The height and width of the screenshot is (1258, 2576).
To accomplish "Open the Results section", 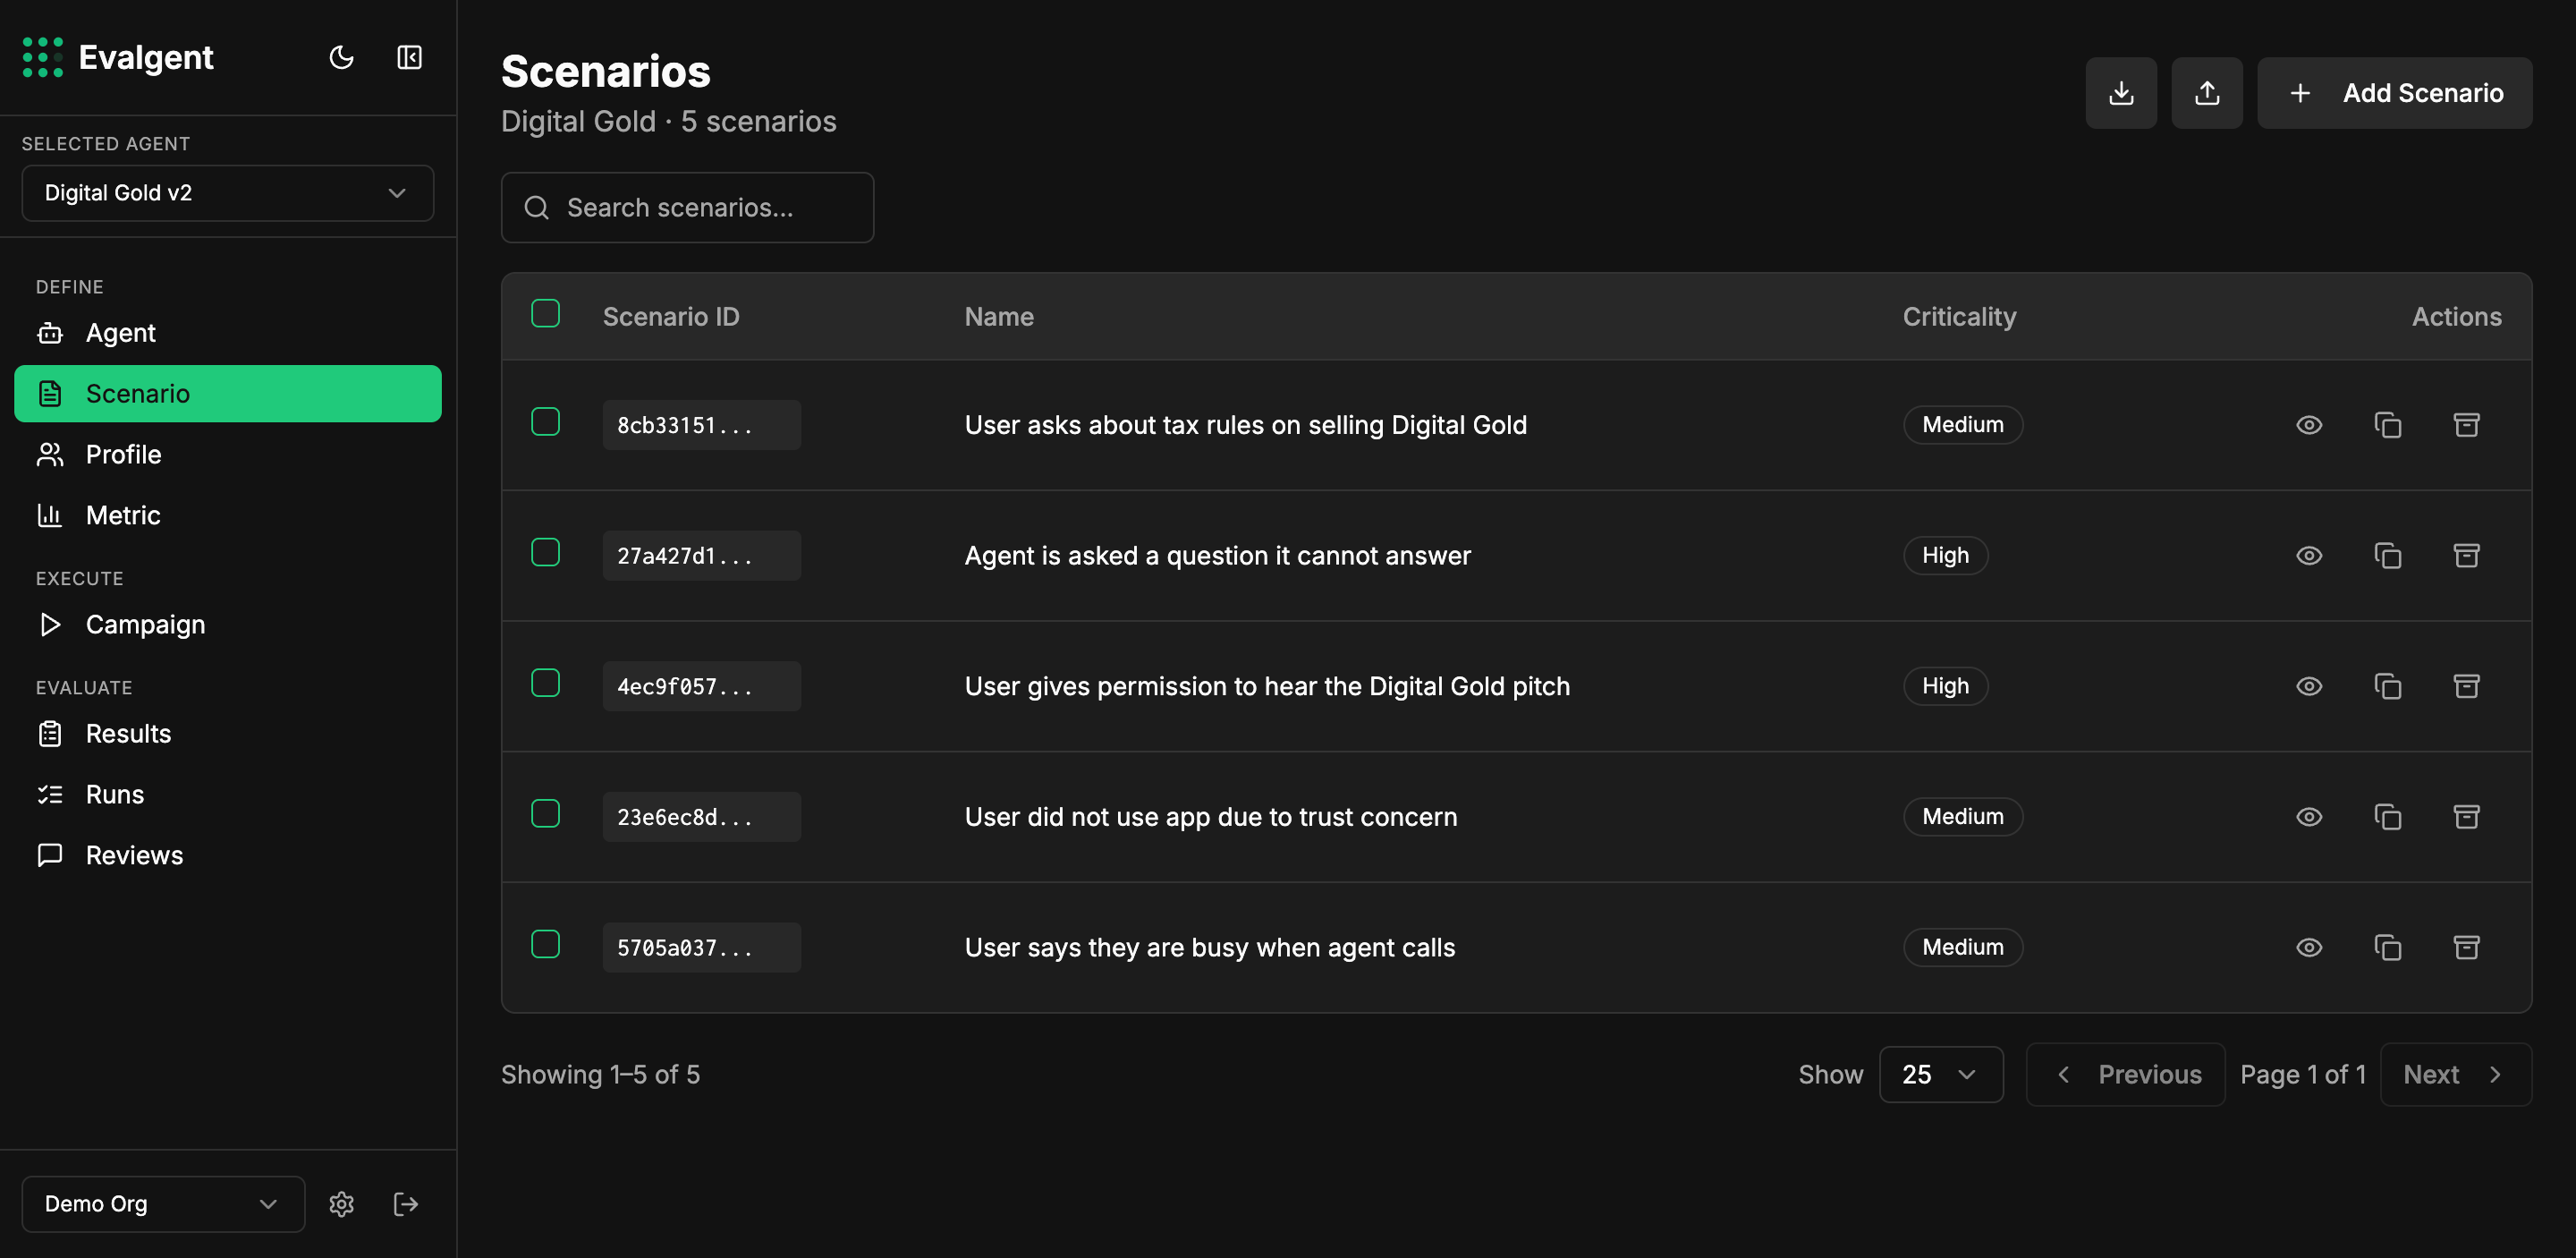I will click(x=128, y=734).
